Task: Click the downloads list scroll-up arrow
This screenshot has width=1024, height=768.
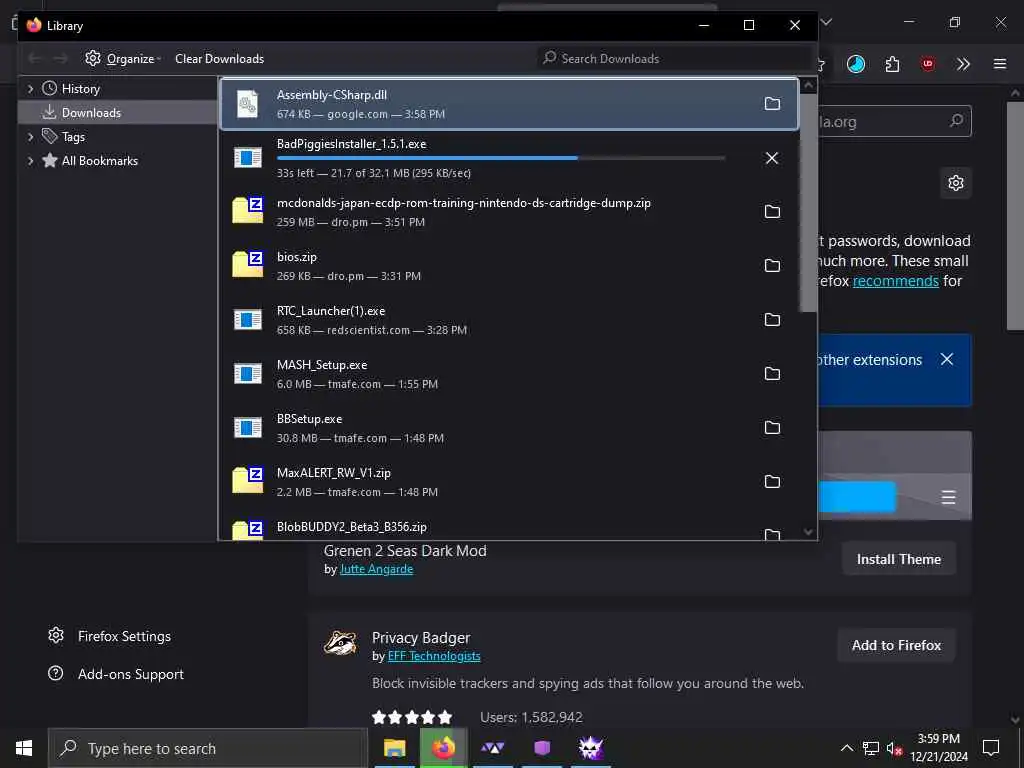Action: tap(808, 85)
